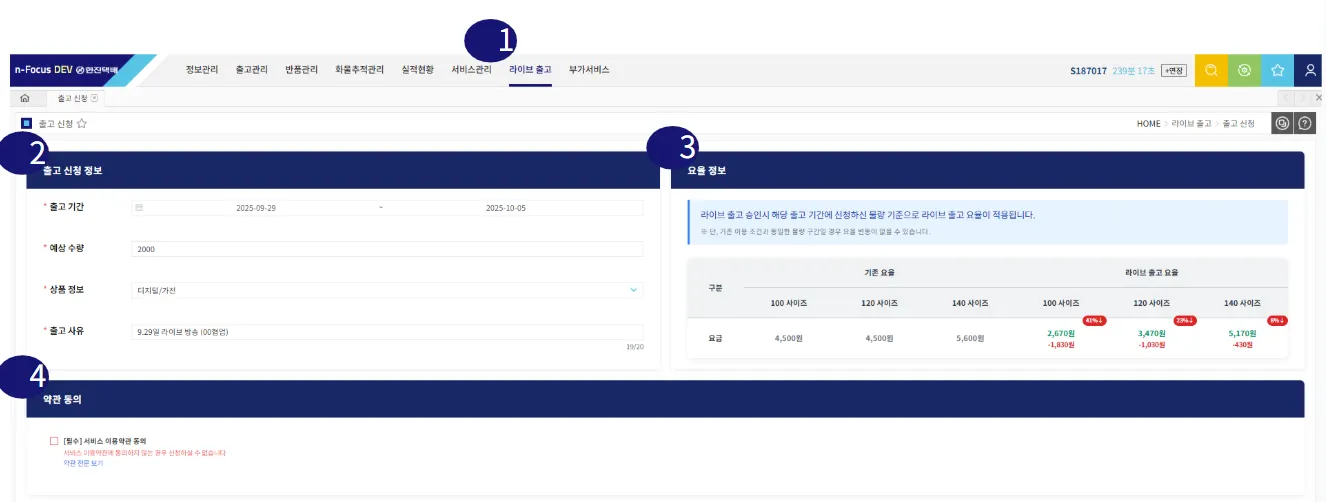
Task: Go to home tab icon
Action: pos(25,98)
